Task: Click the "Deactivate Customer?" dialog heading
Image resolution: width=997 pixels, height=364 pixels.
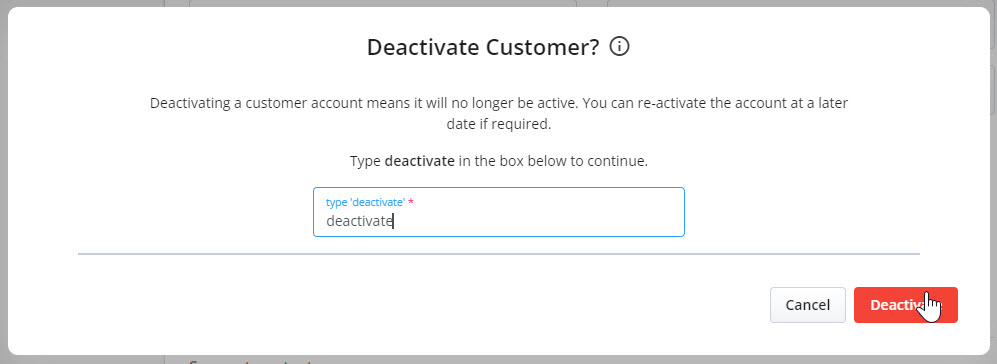Action: click(483, 47)
